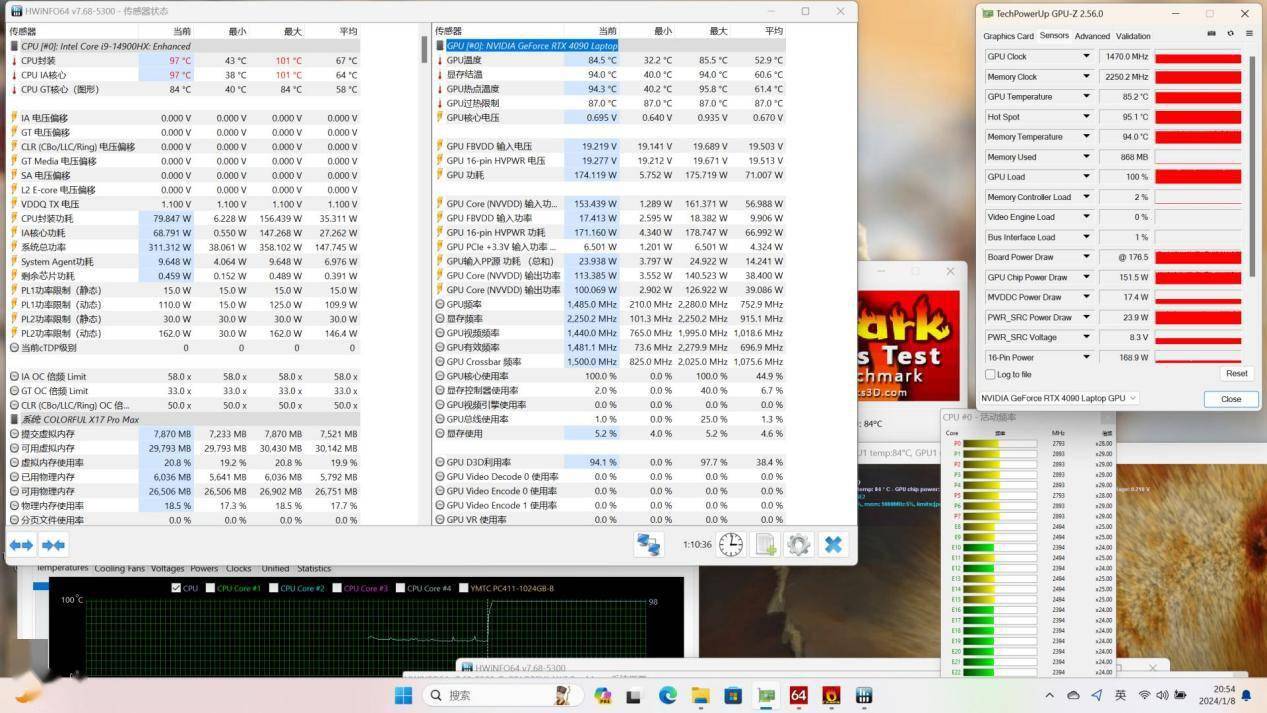Launch Microsoft Edge from taskbar
1267x713 pixels.
668,695
